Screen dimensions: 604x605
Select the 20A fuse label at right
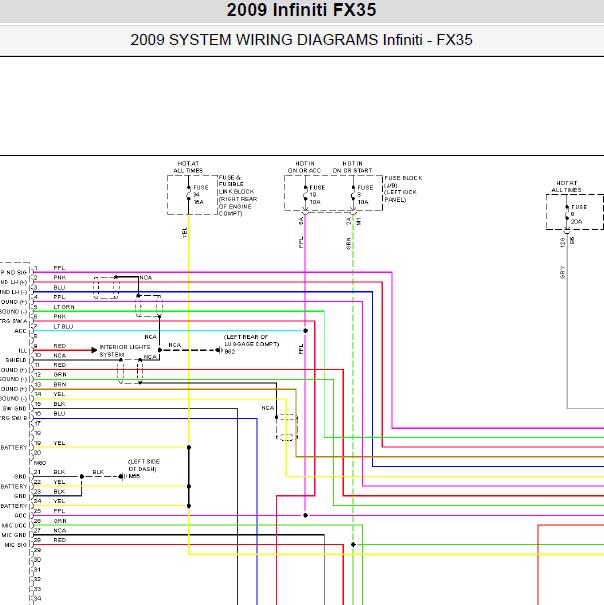[579, 214]
